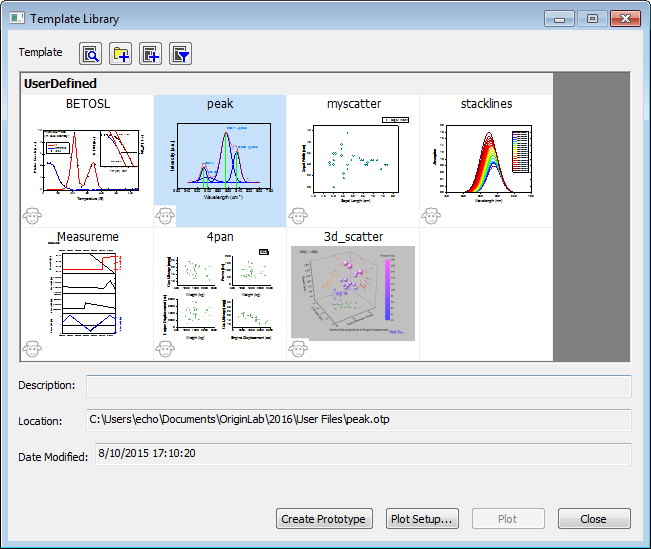Select the 4pan template thumbnail
The width and height of the screenshot is (651, 549).
pos(219,294)
